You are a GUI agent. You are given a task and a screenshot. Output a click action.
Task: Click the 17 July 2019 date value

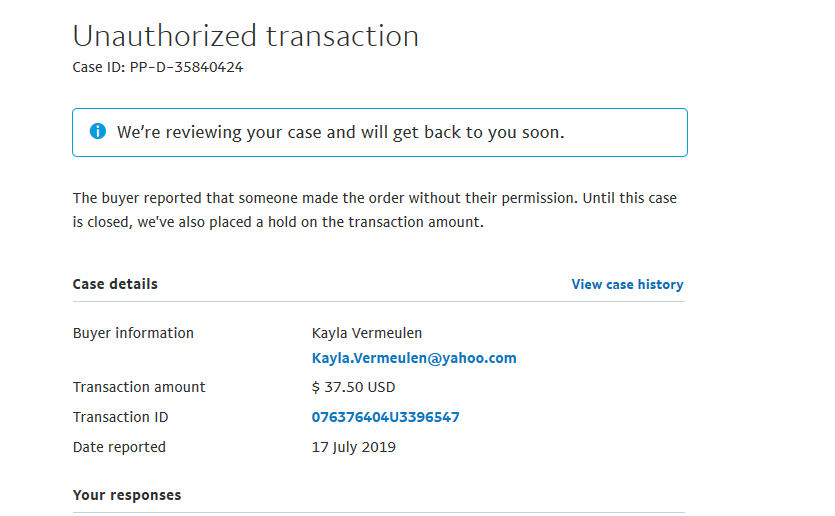point(353,447)
